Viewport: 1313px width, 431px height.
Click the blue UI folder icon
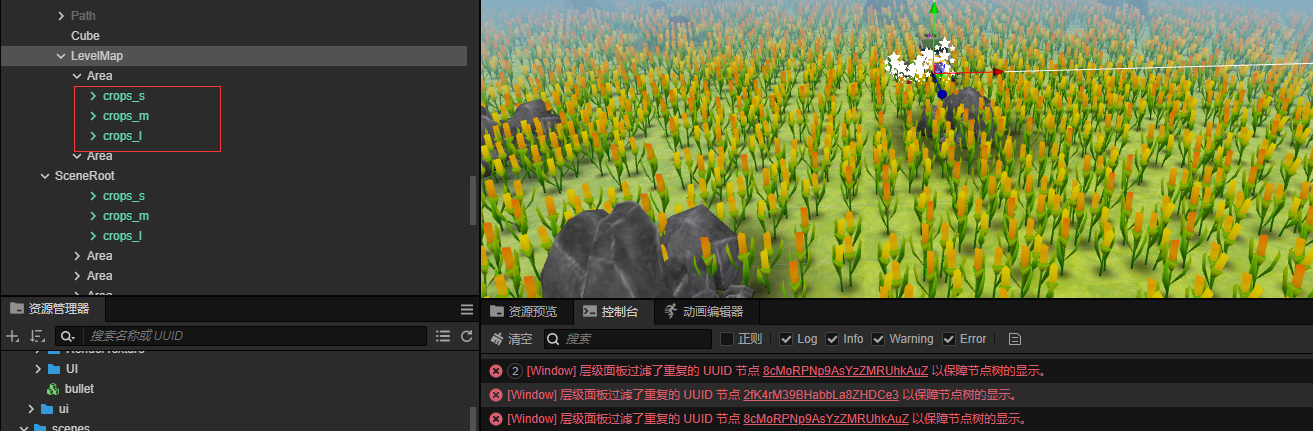[x=54, y=369]
